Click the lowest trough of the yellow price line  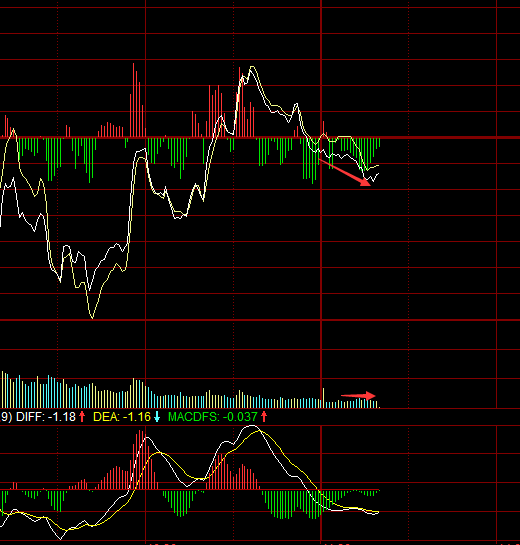92,317
